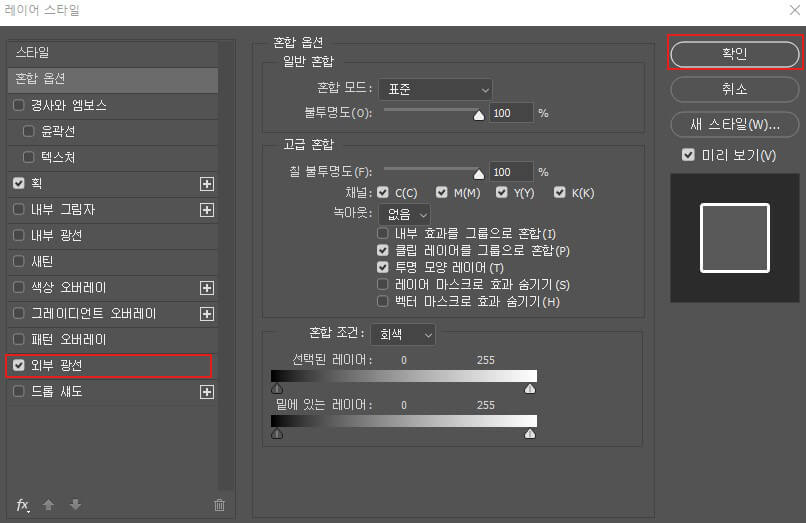The image size is (806, 523).
Task: Enable the 색상 오버레이 checkbox
Action: click(19, 287)
